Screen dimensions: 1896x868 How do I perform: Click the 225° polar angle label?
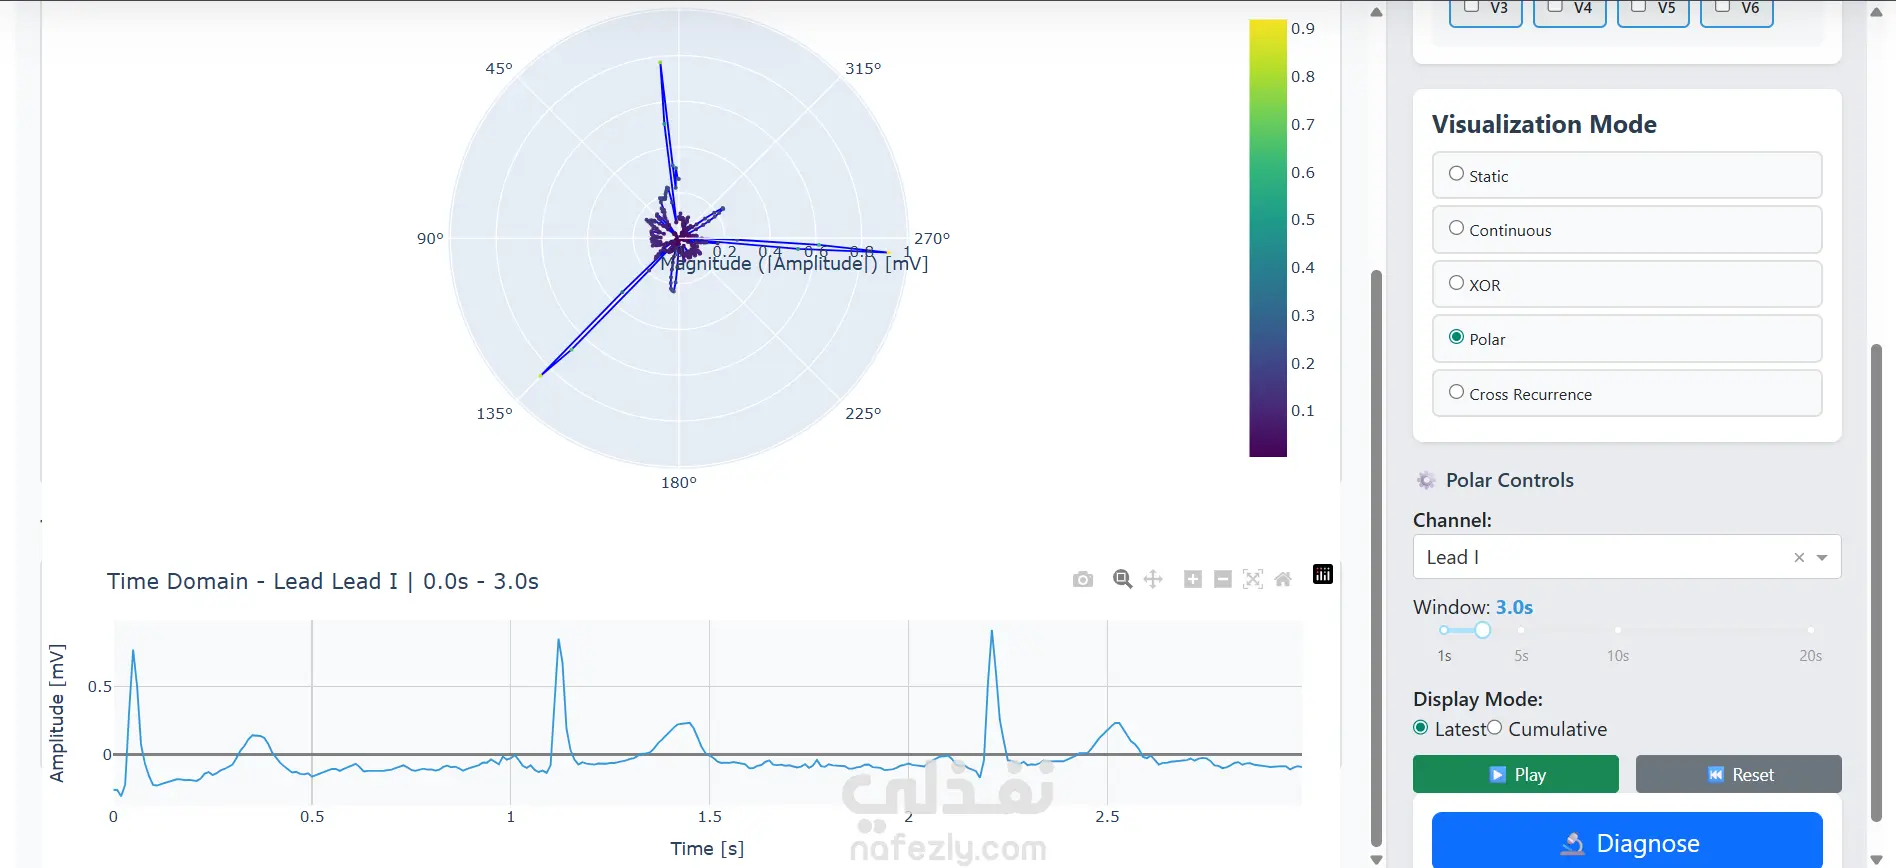[863, 413]
